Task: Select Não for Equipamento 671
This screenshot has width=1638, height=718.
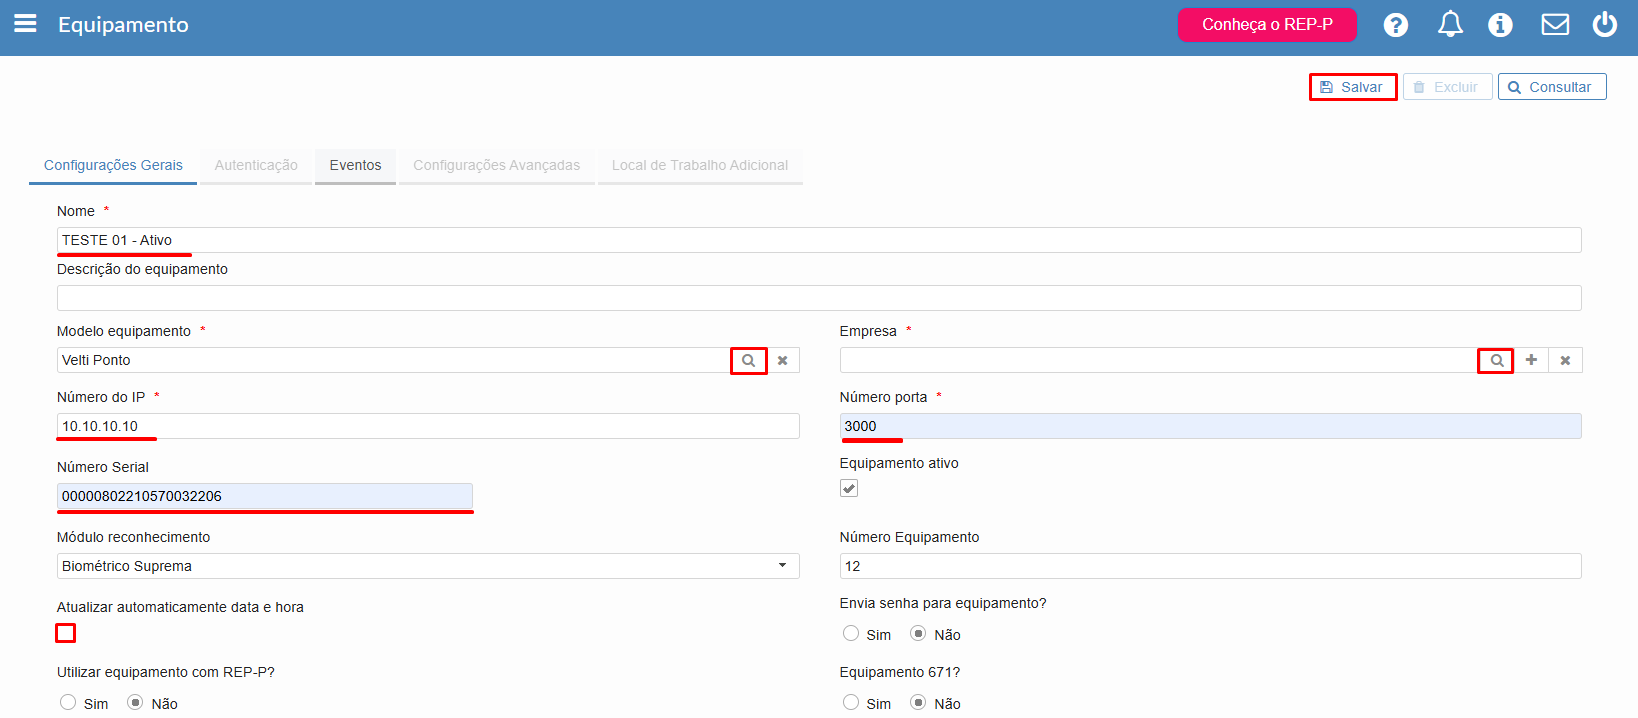Action: coord(918,702)
